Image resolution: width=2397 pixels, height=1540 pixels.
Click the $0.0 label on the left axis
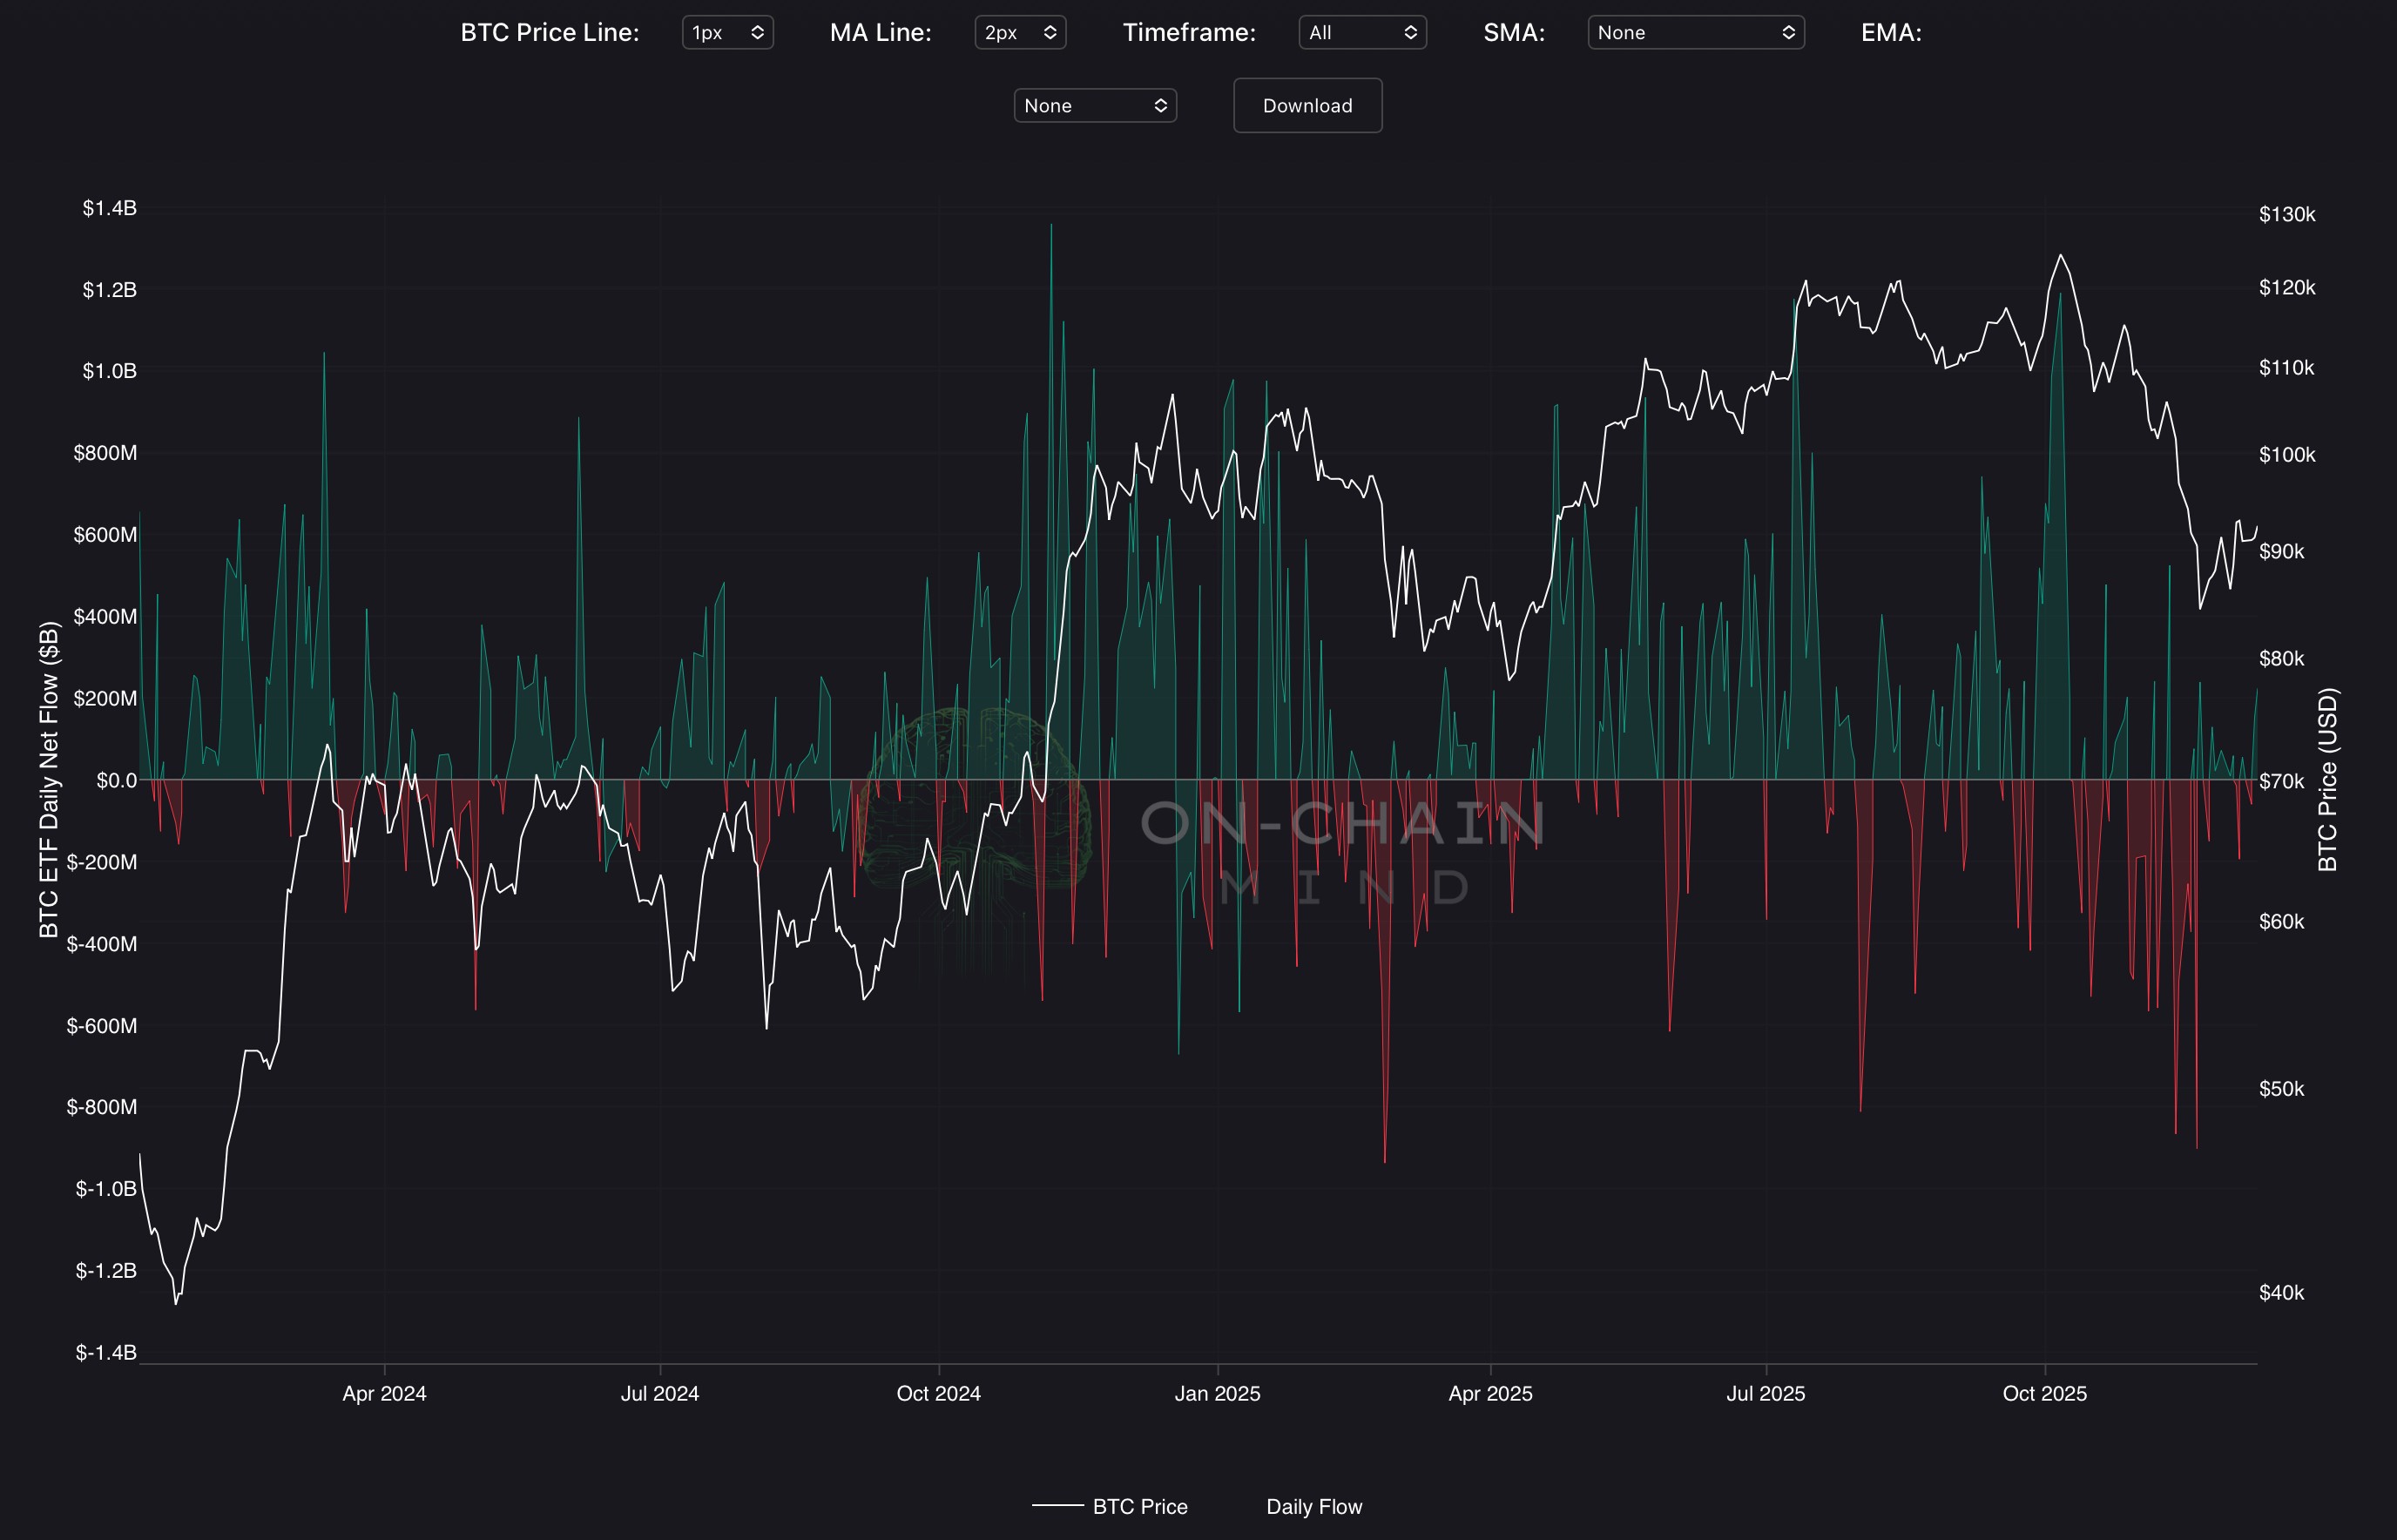tap(116, 780)
